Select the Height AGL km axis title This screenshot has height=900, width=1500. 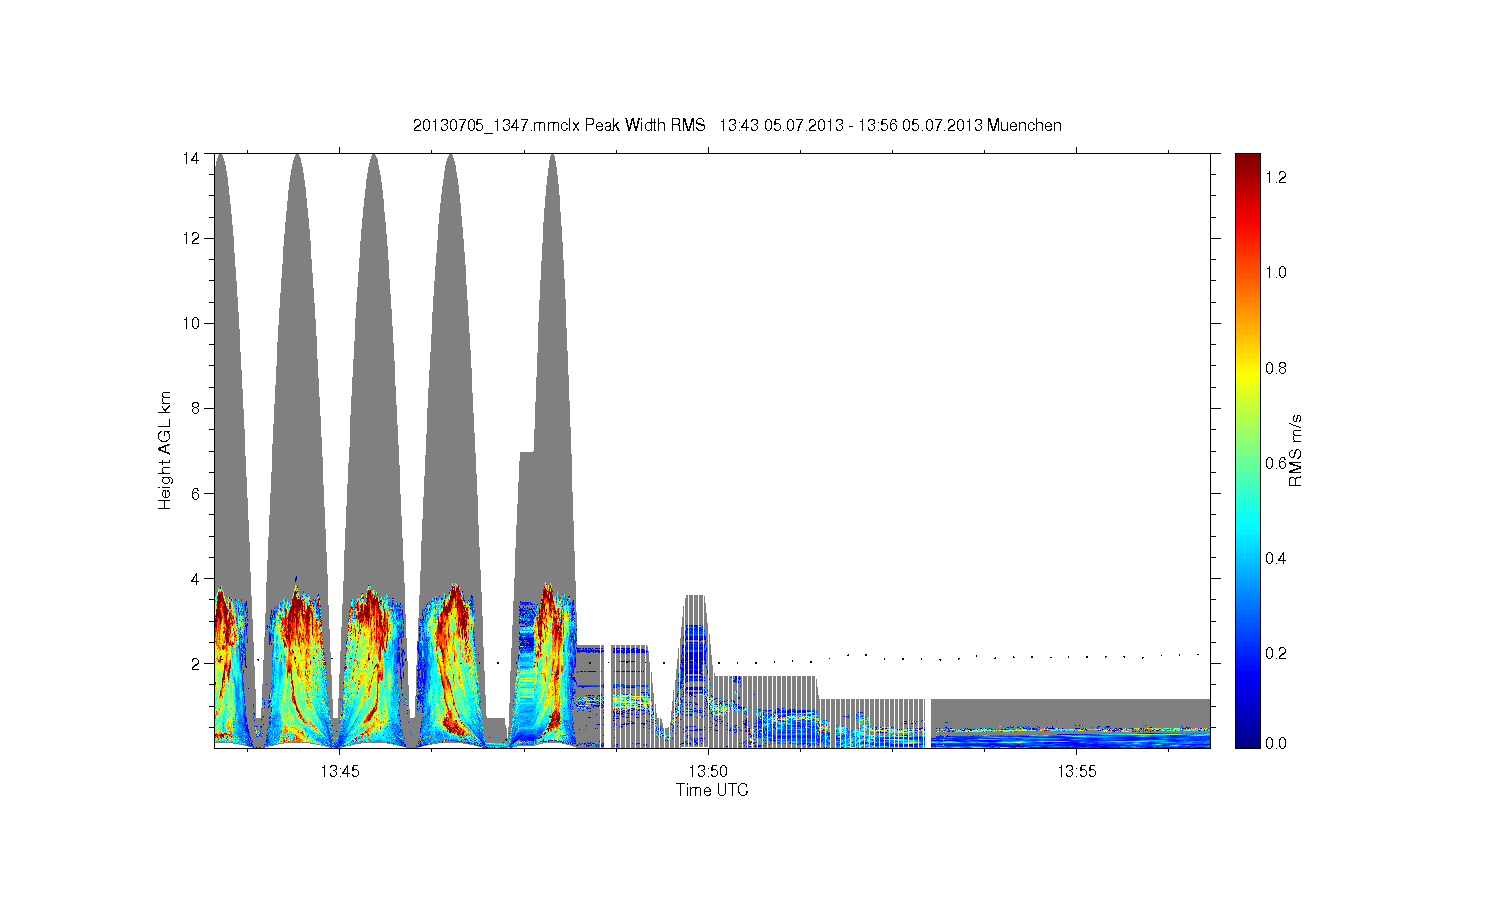(165, 450)
